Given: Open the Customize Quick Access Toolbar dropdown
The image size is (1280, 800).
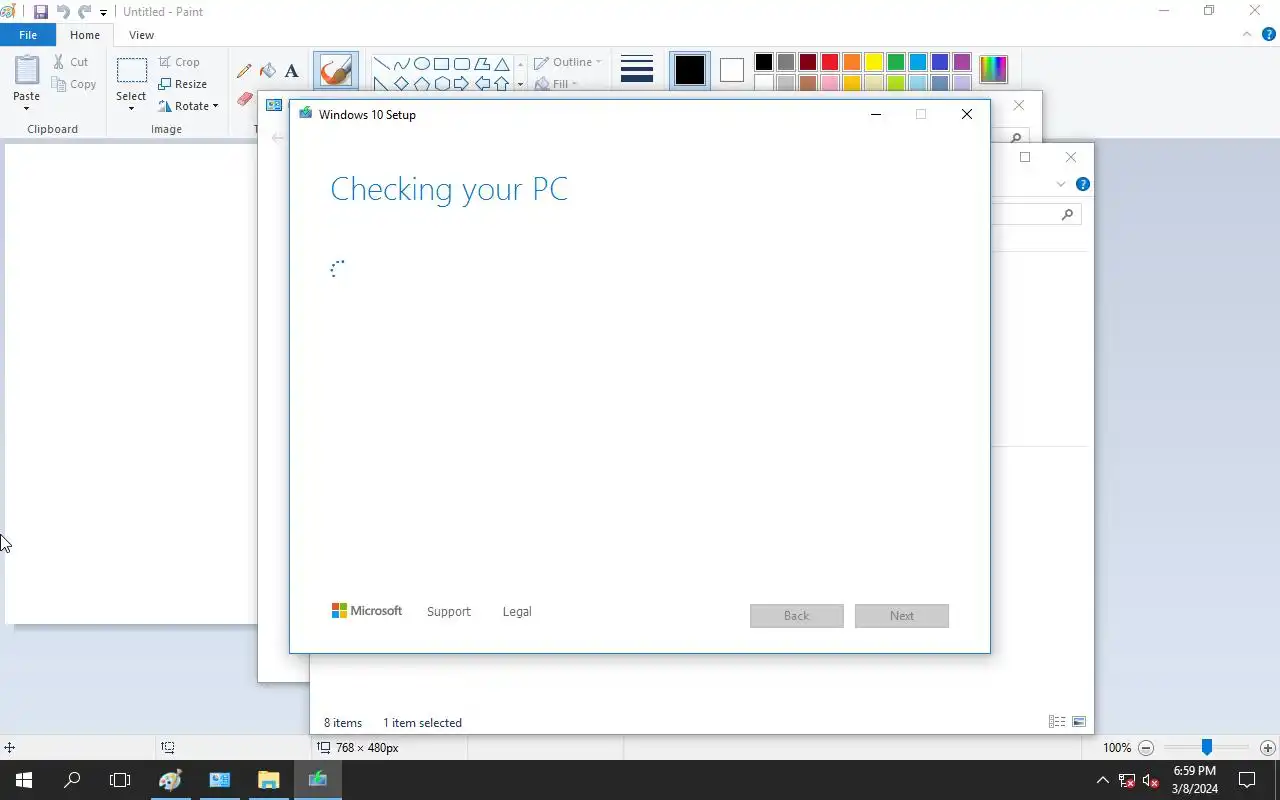Looking at the screenshot, I should pyautogui.click(x=103, y=13).
